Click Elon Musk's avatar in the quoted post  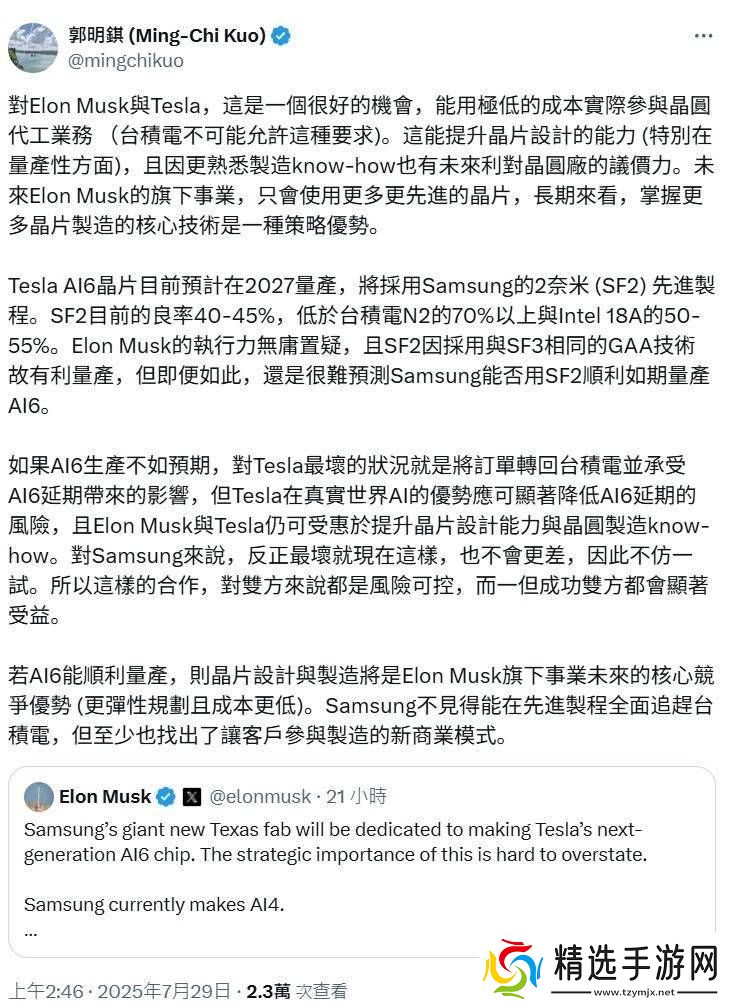(39, 797)
